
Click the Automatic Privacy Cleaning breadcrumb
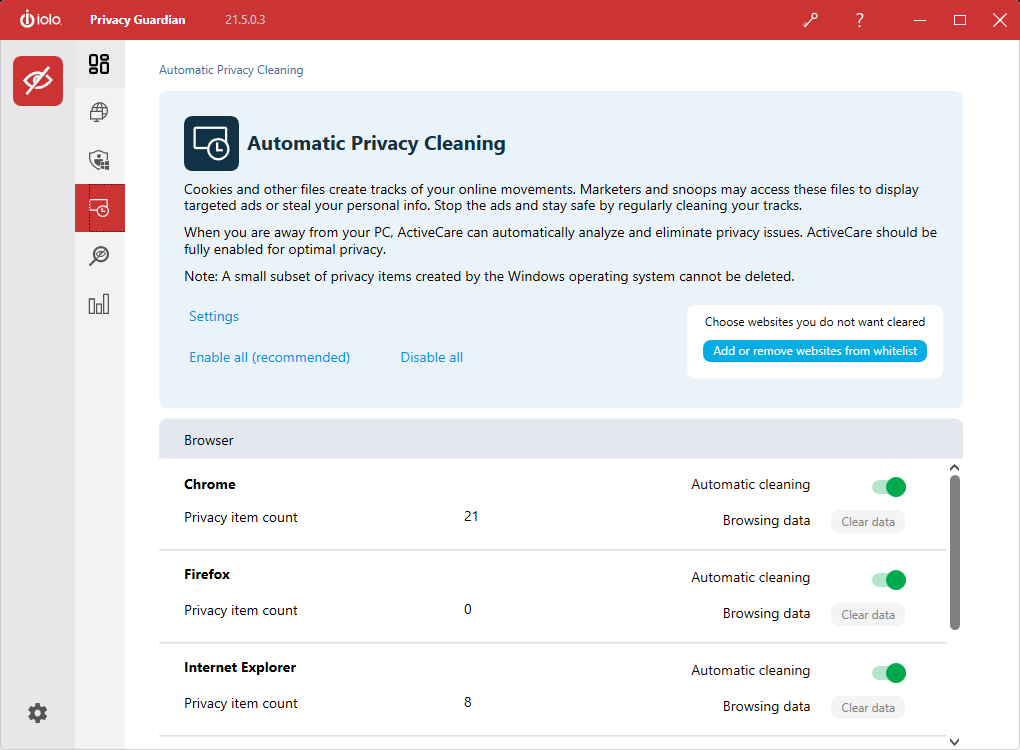coord(231,70)
